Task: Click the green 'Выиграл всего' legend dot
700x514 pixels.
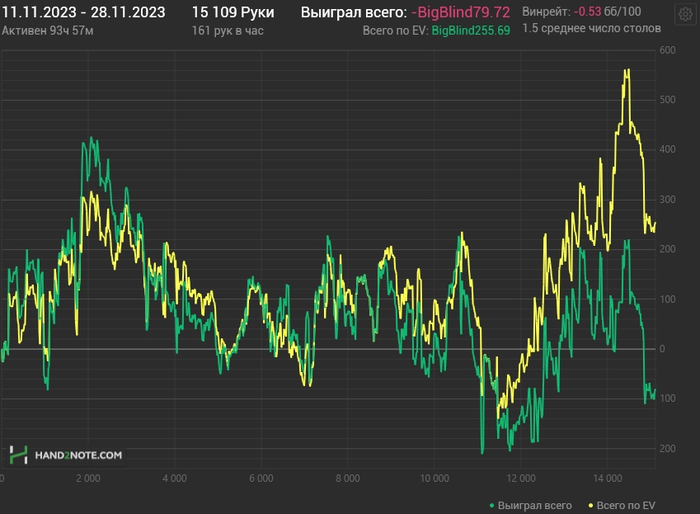Action: 492,506
